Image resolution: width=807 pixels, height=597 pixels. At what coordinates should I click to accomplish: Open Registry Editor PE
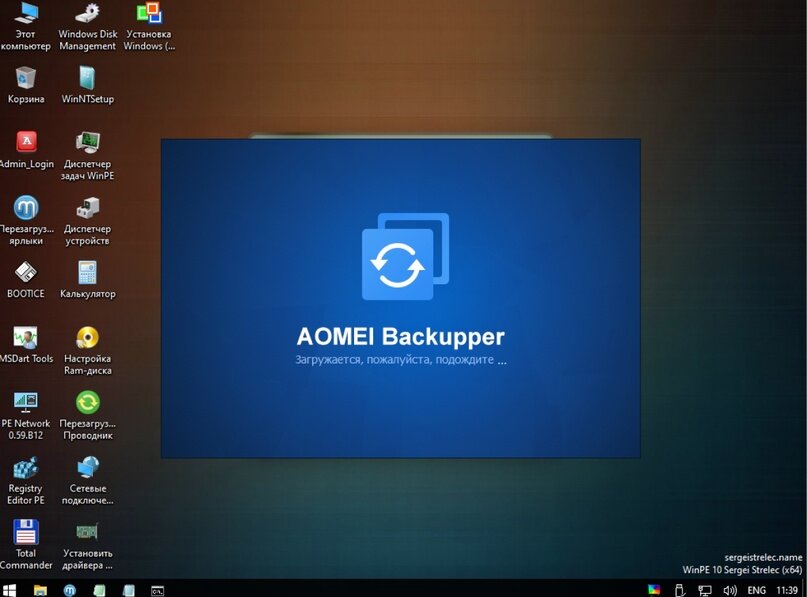coord(26,480)
